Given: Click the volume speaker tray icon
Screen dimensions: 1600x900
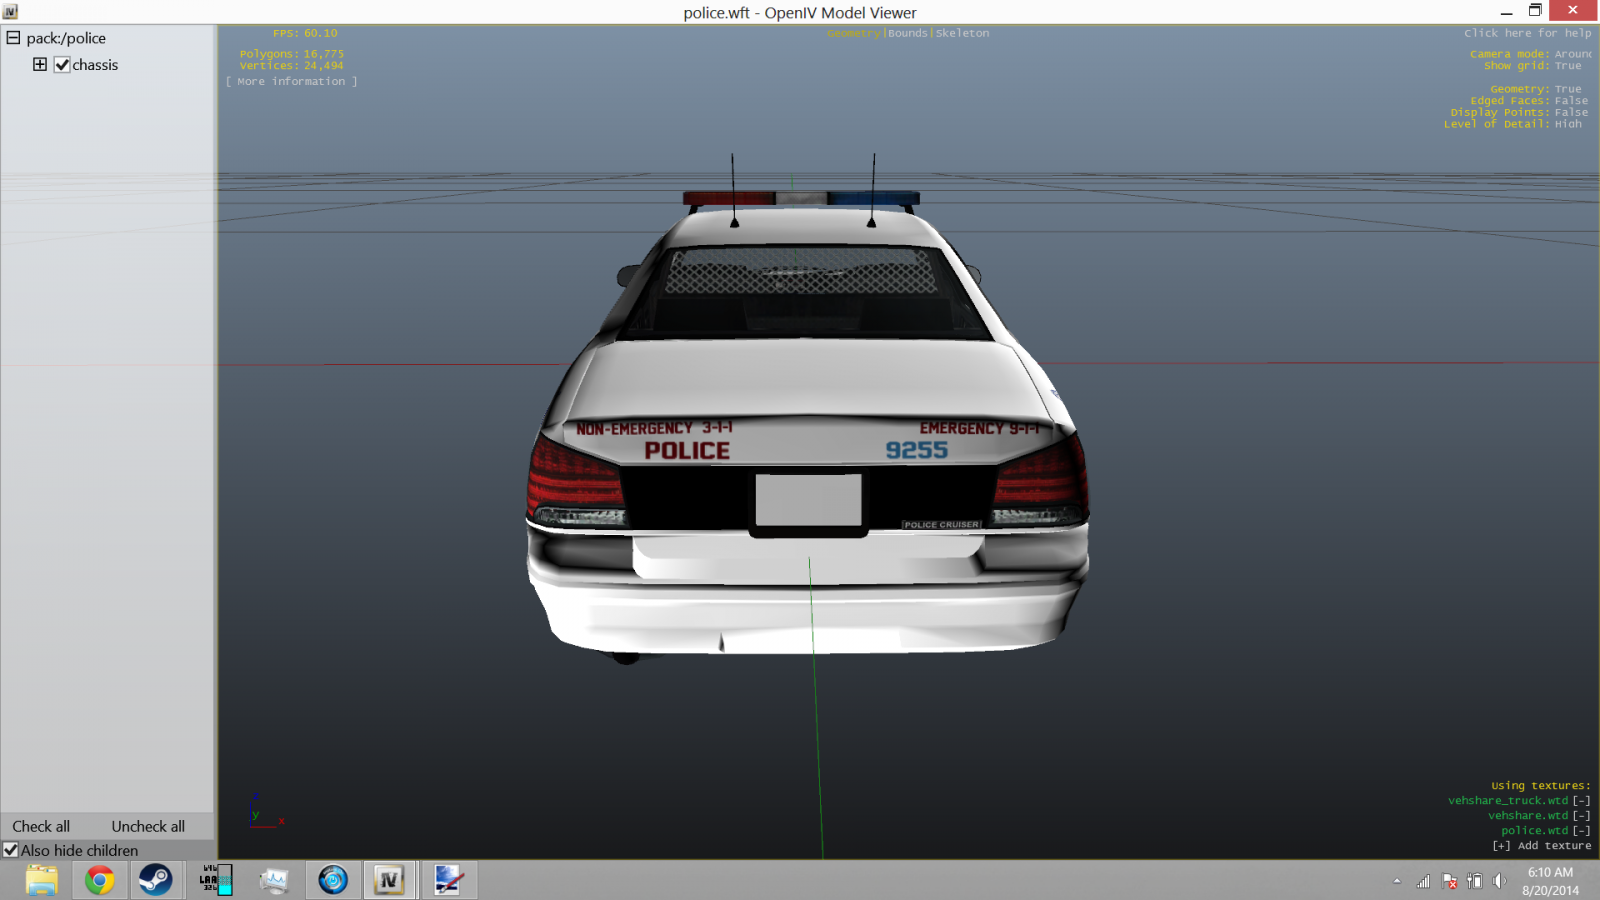Looking at the screenshot, I should [x=1499, y=881].
